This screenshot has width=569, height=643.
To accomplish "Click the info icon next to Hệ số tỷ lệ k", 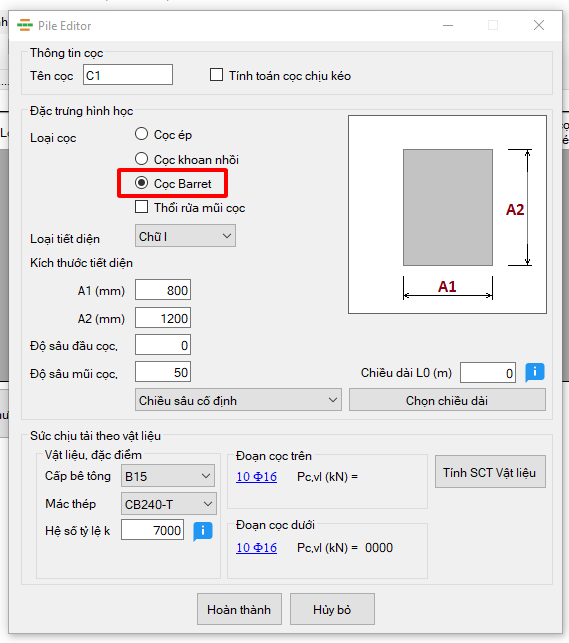I will click(203, 531).
